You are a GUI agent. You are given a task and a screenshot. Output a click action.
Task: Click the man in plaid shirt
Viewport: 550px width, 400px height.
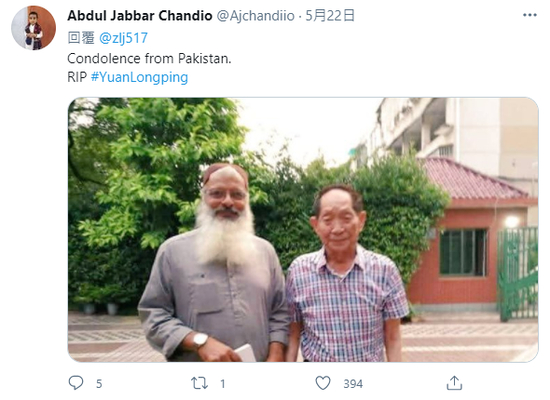(x=347, y=274)
